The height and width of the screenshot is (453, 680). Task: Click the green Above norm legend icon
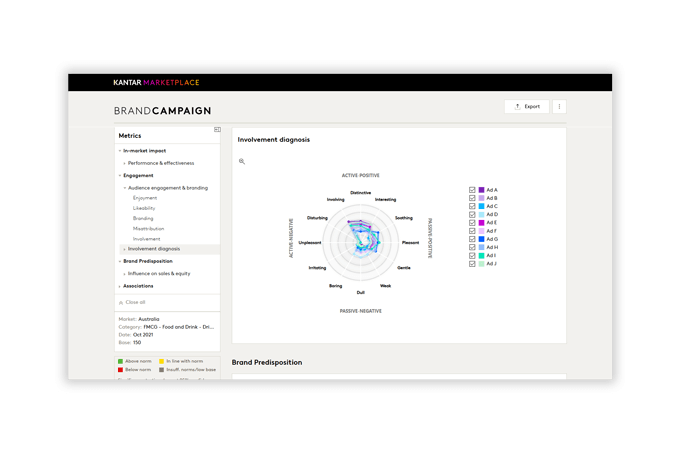(121, 361)
